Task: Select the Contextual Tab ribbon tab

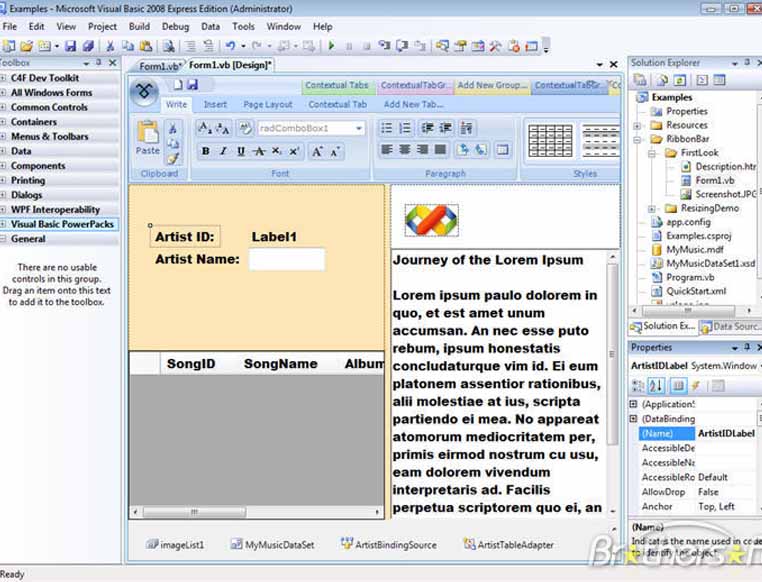Action: pos(337,104)
